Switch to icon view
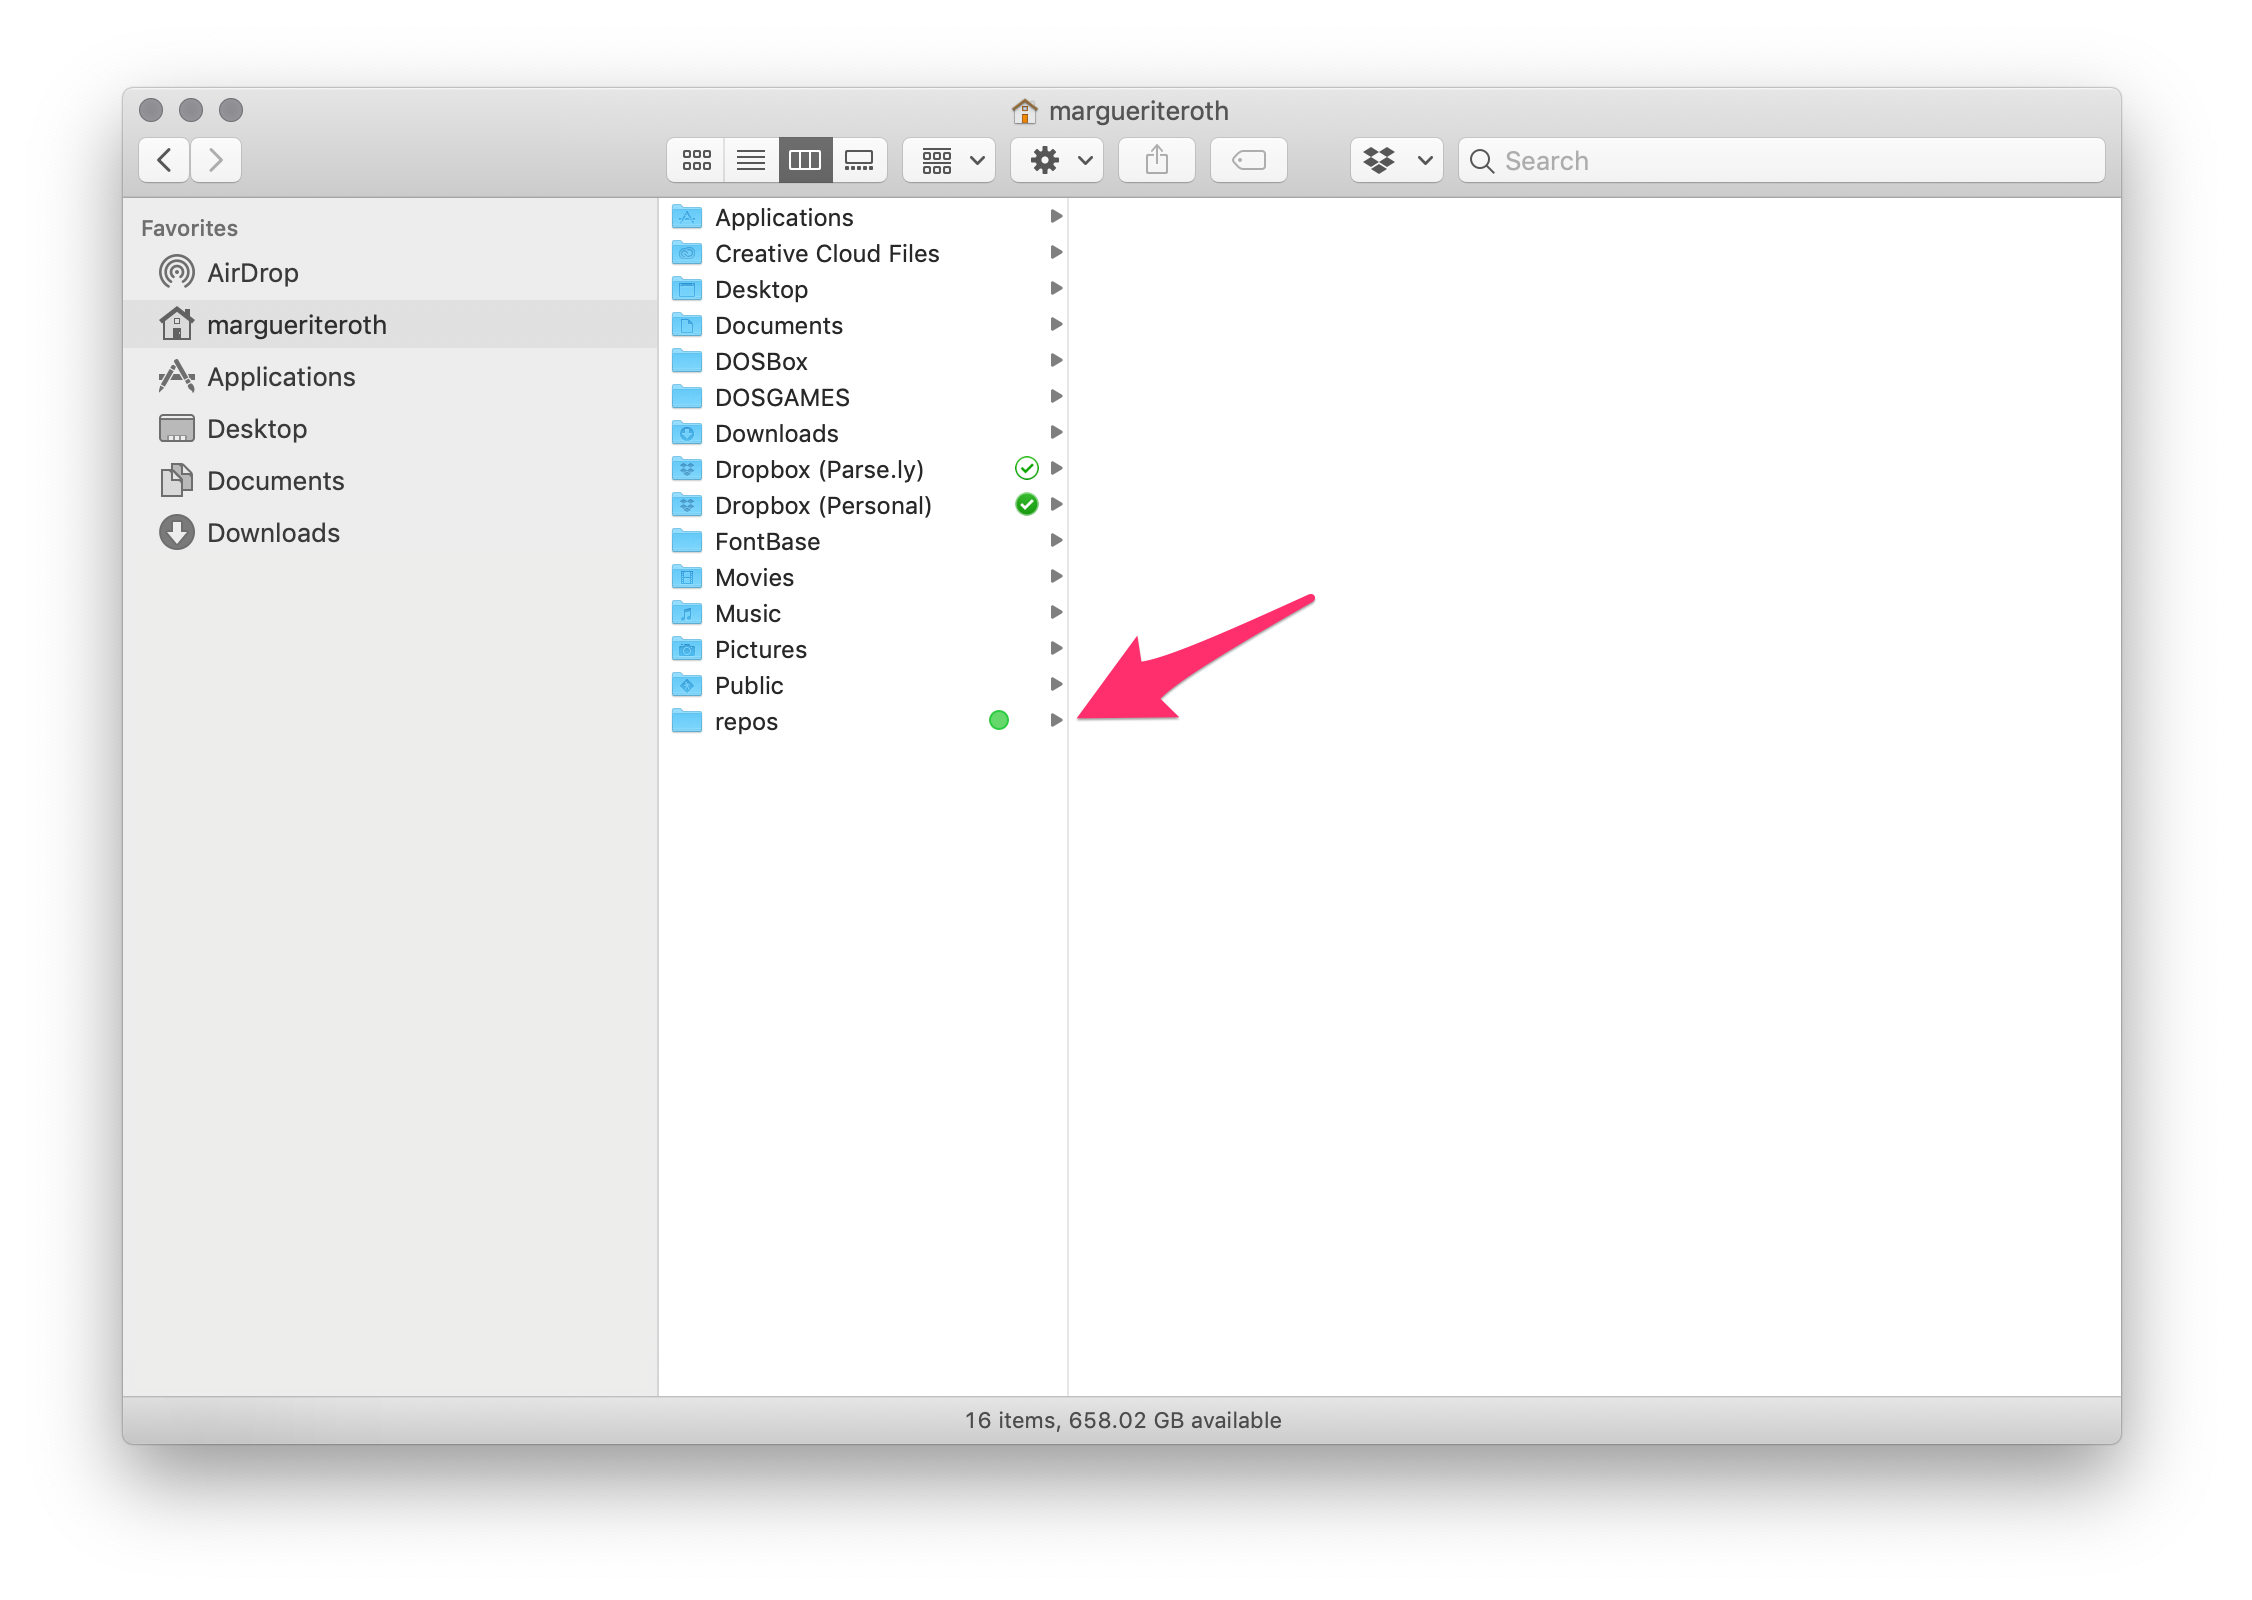The width and height of the screenshot is (2252, 1600). (695, 160)
